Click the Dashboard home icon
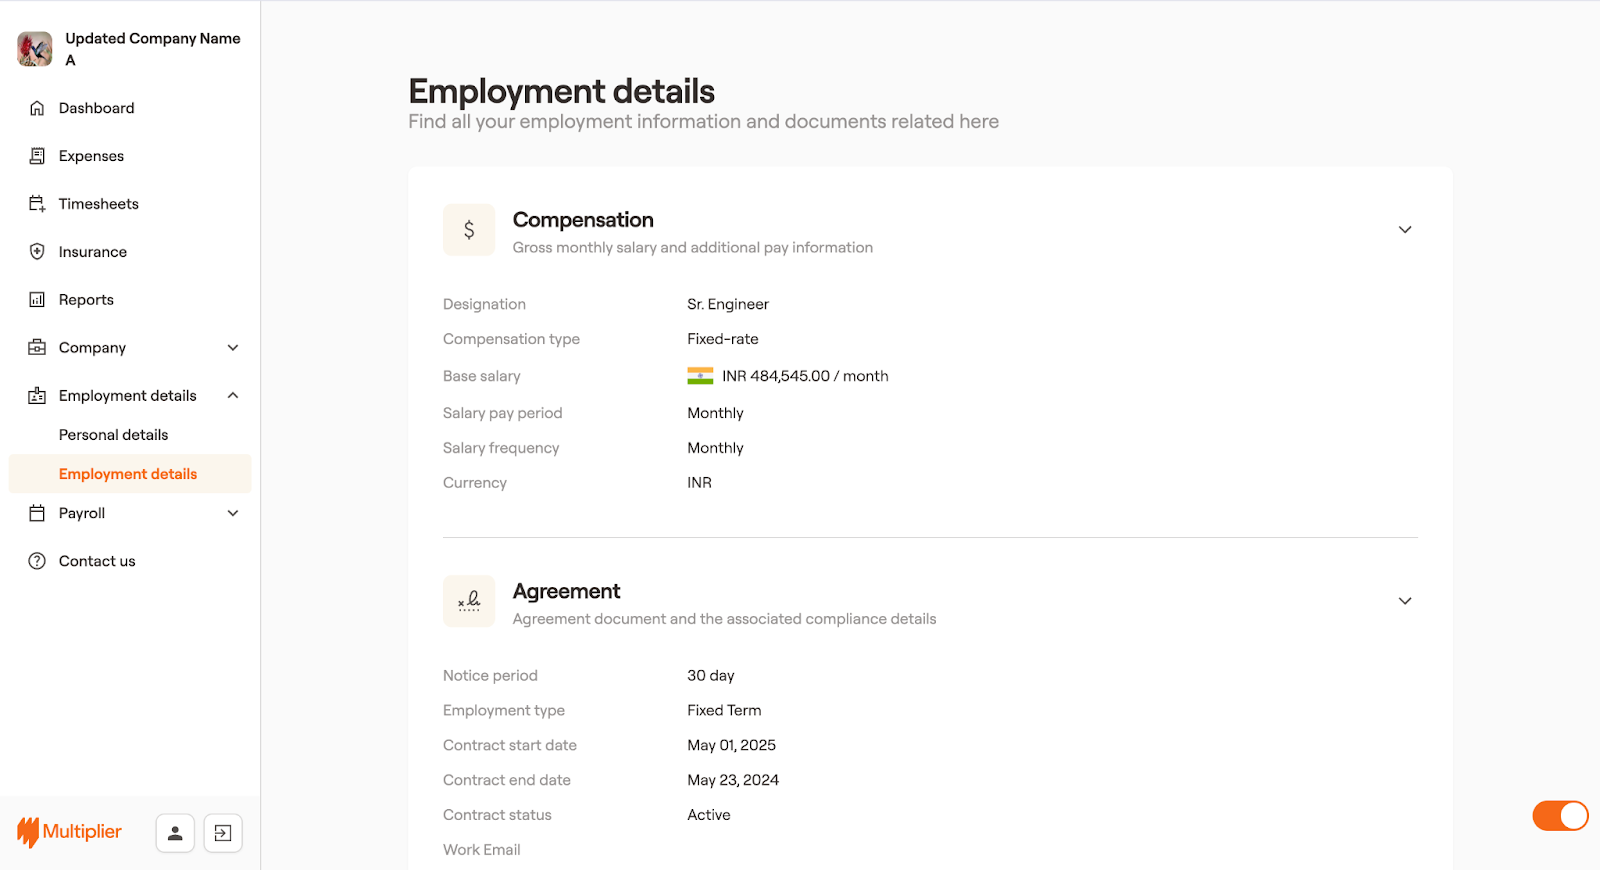This screenshot has width=1600, height=870. (37, 108)
